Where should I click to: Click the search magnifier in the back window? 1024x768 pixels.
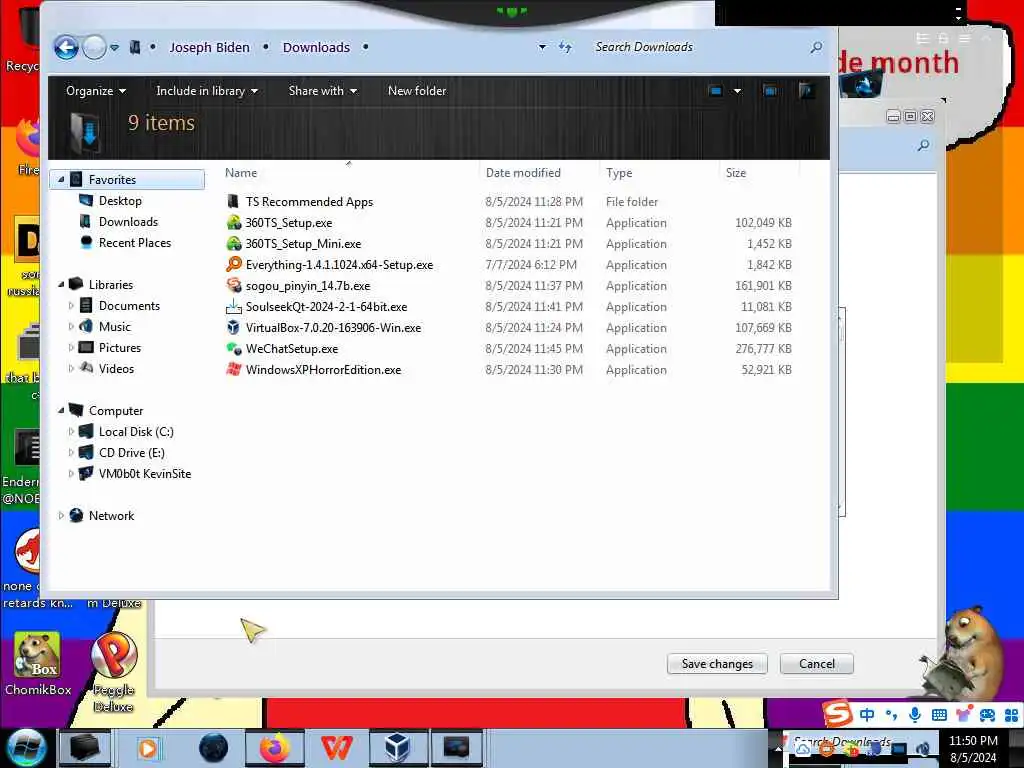pos(923,145)
